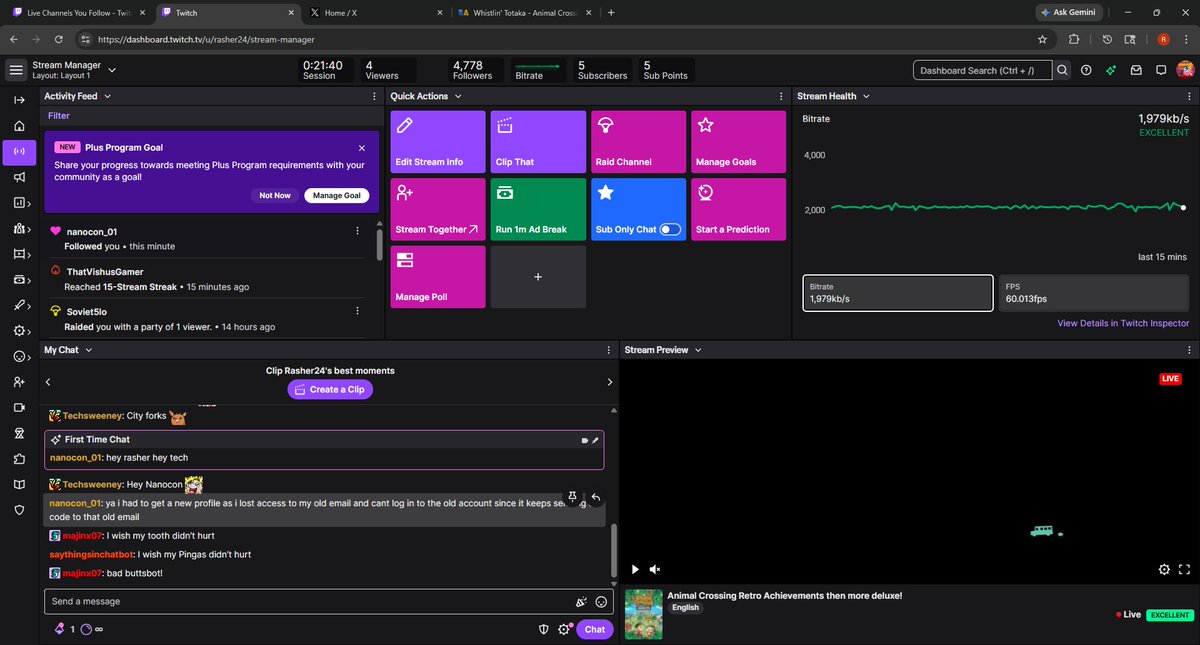Click the Create a Clip button
Viewport: 1200px width, 645px height.
click(330, 389)
